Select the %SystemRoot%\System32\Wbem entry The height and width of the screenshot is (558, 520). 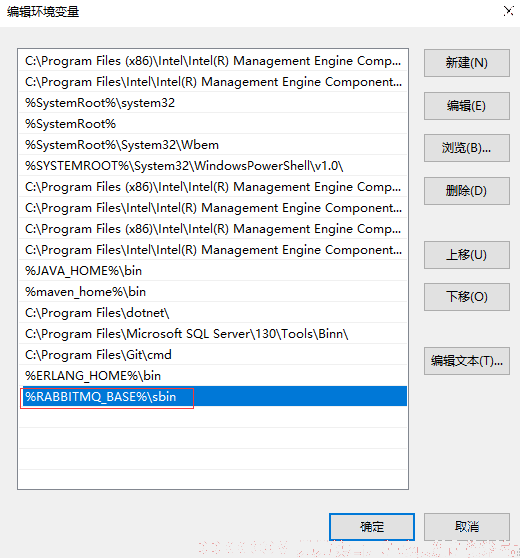click(213, 144)
